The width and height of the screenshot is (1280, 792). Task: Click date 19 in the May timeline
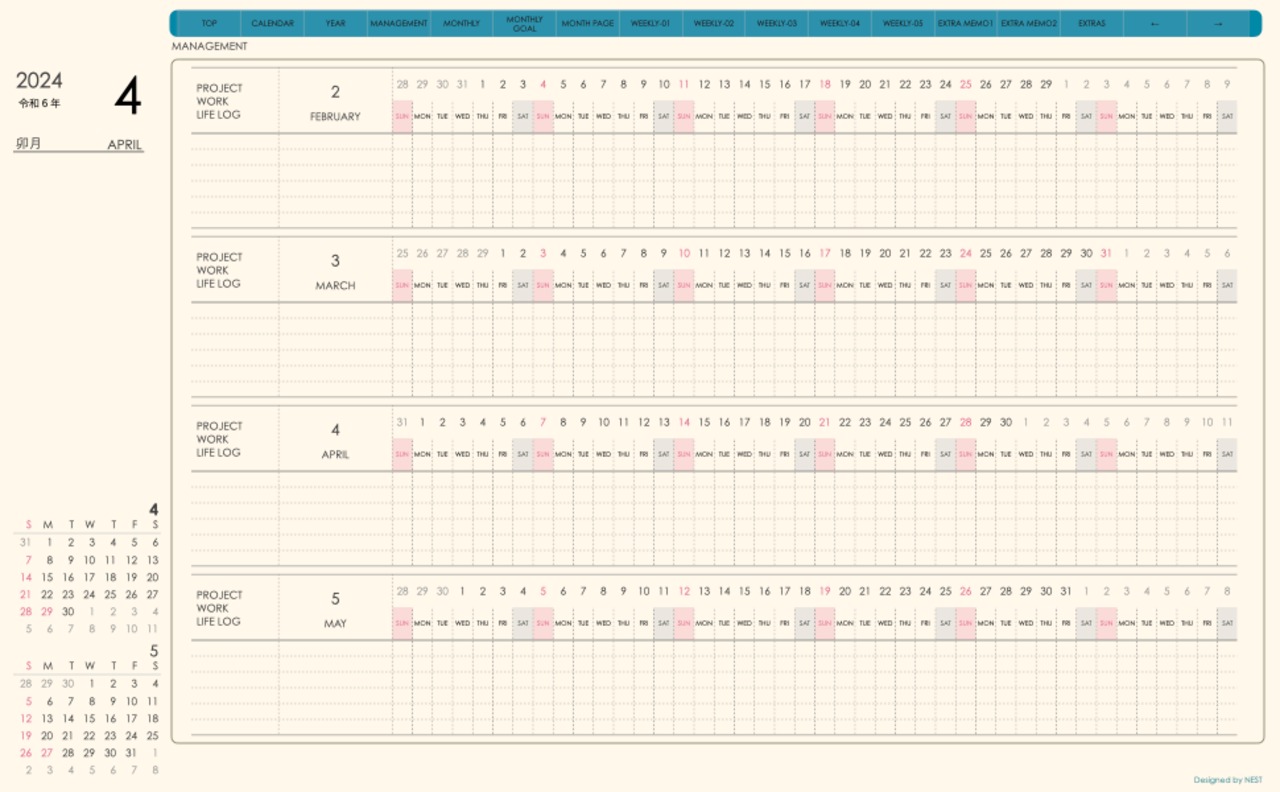[x=825, y=592]
